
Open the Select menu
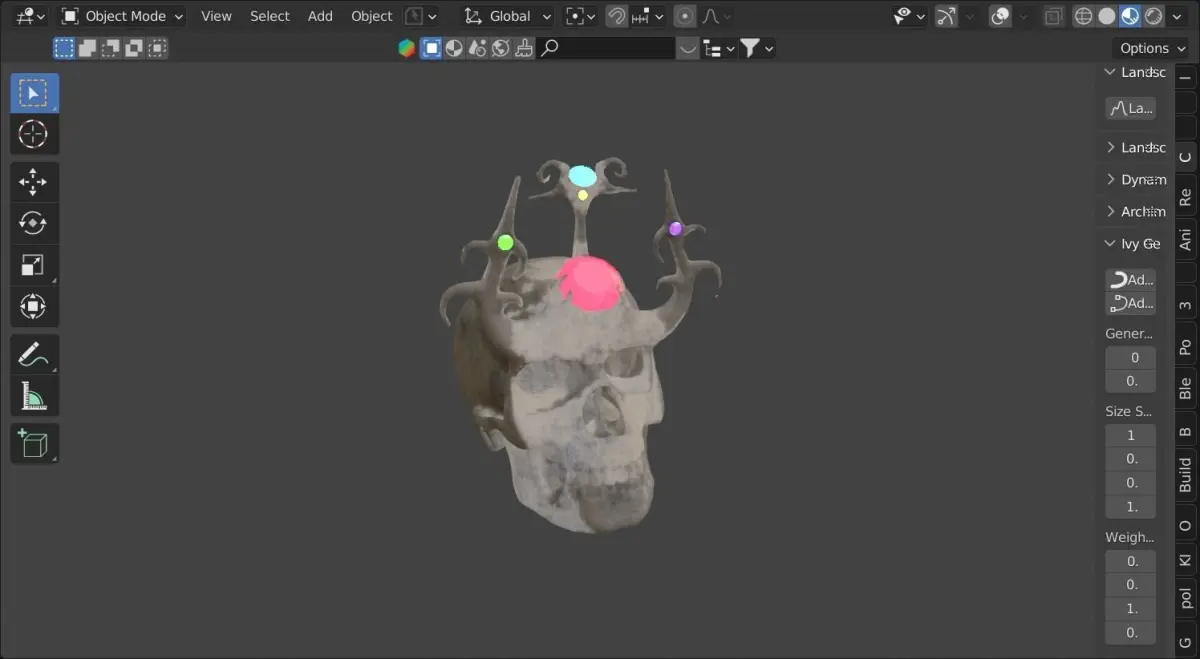pyautogui.click(x=270, y=16)
